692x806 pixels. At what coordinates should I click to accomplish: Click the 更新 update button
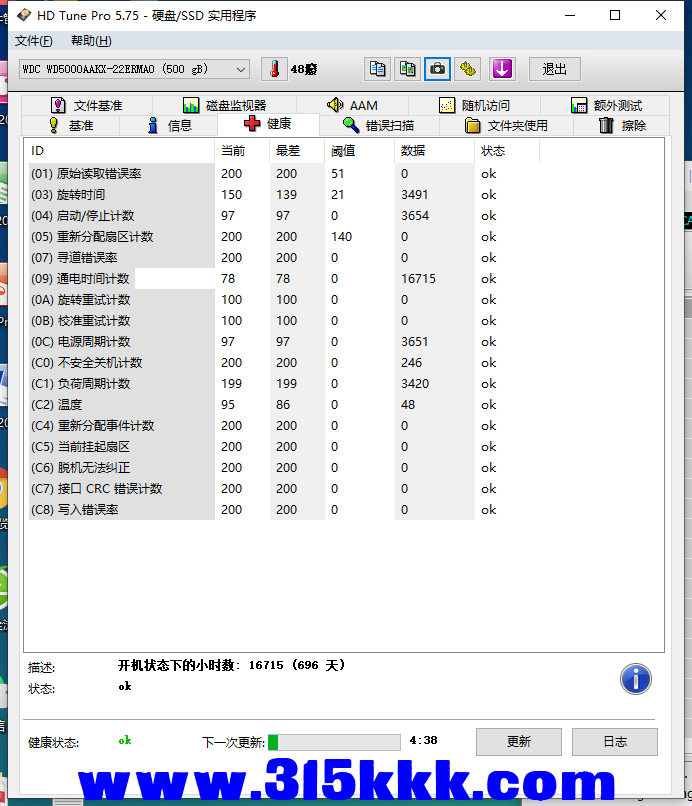518,741
